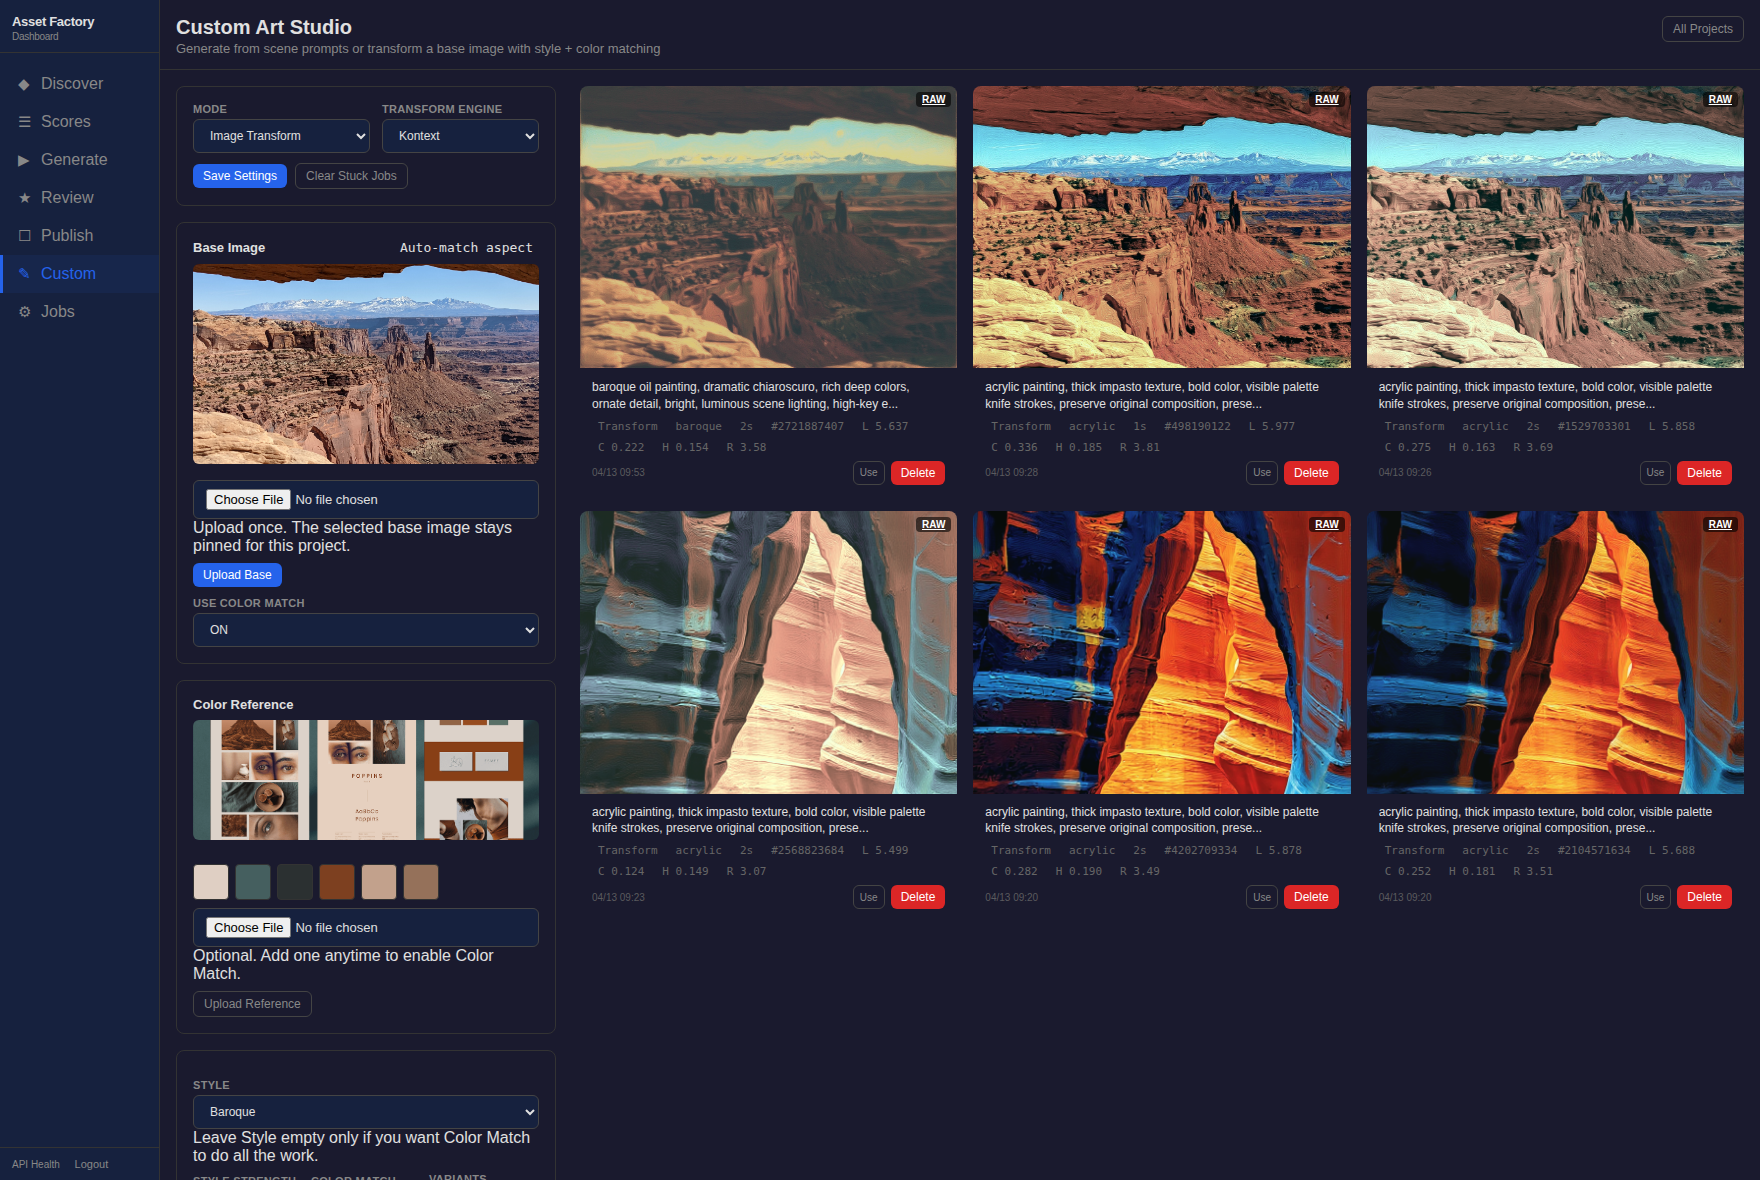Go to the Scores page
The height and width of the screenshot is (1180, 1760).
point(80,122)
